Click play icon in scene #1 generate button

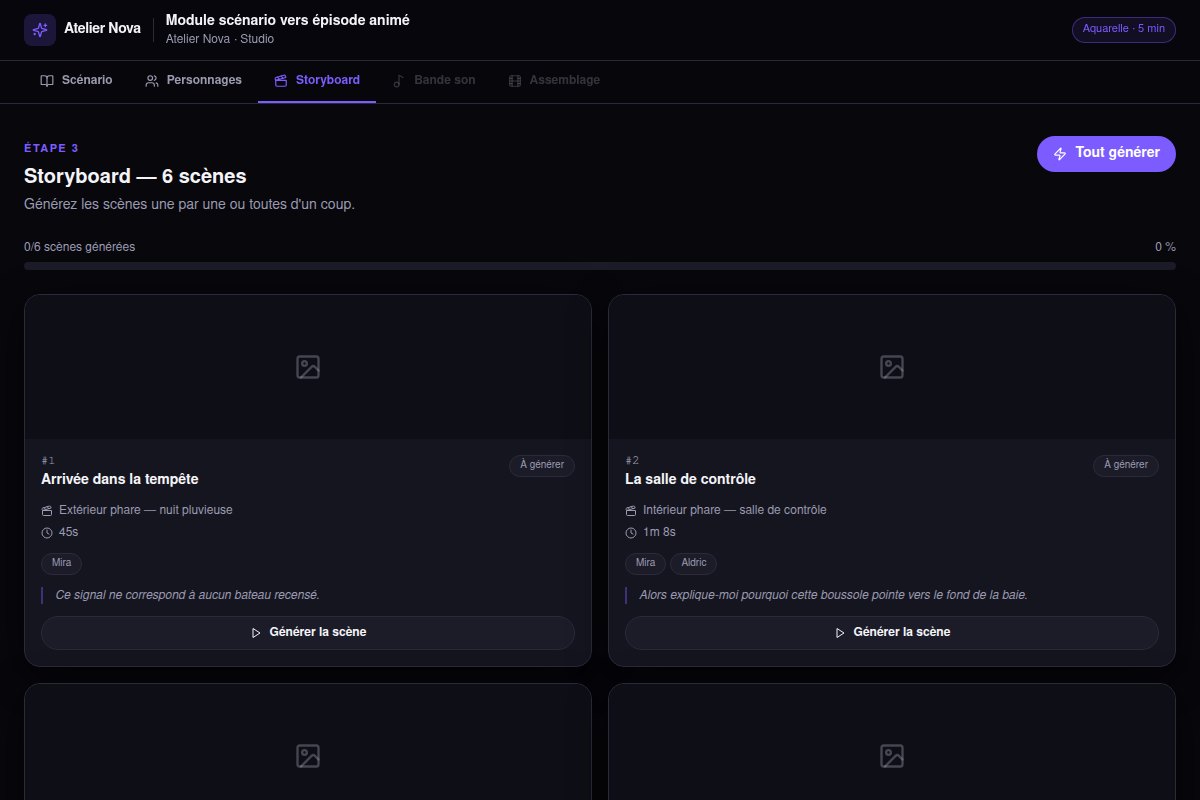coord(256,633)
